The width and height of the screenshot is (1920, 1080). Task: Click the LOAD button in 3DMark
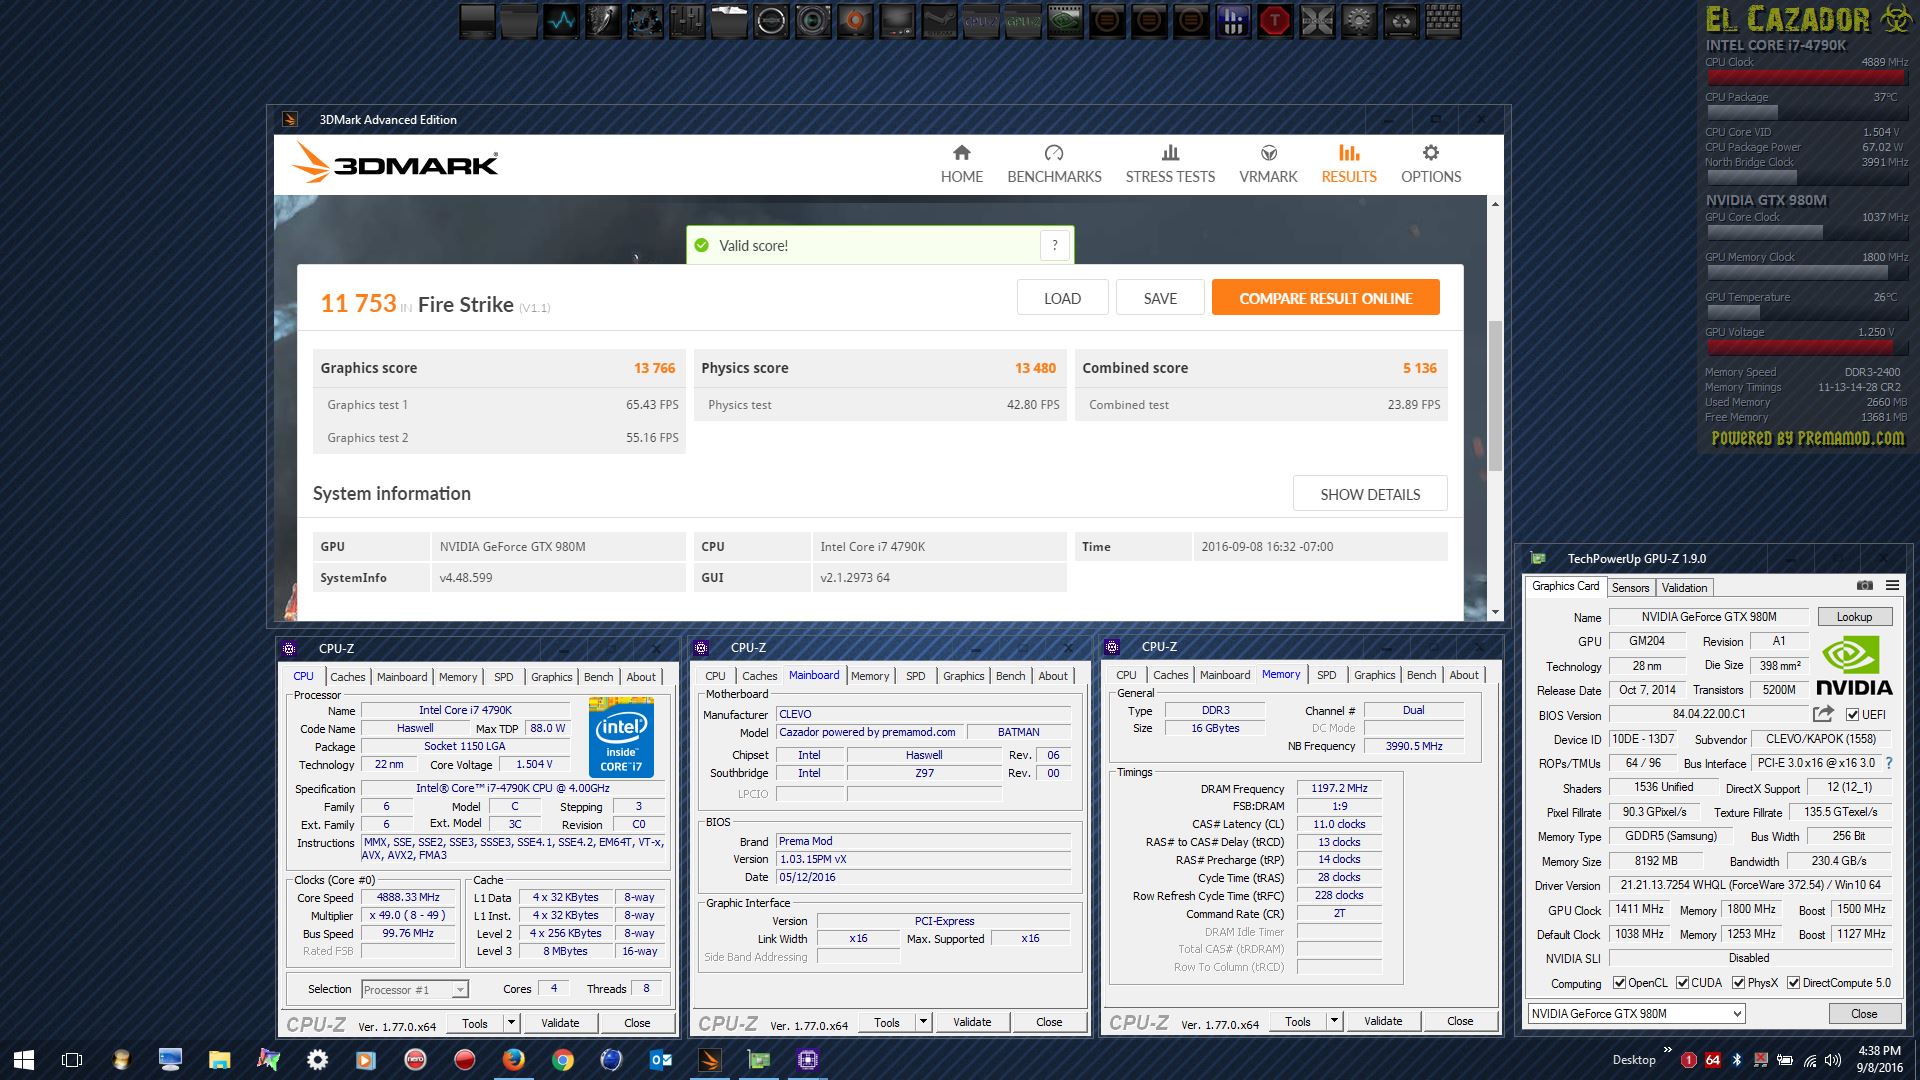[1062, 298]
